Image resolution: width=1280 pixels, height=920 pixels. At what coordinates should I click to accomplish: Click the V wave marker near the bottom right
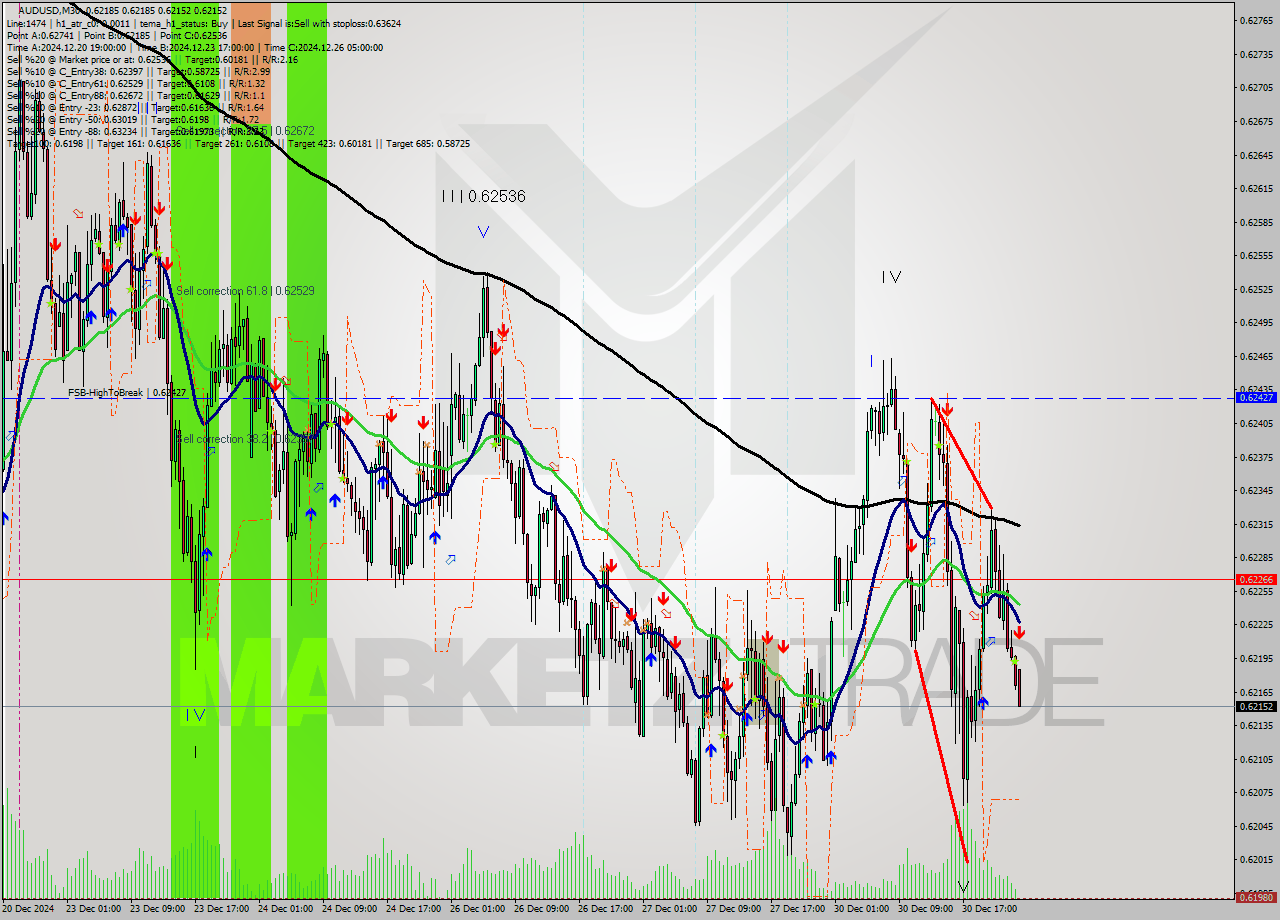click(963, 887)
